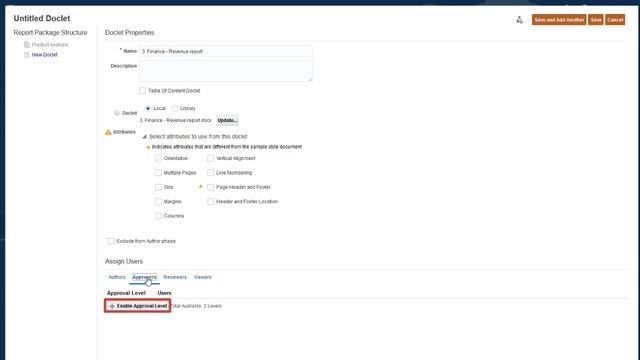
Task: Enable Page Header and Footer checkbox
Action: (x=210, y=187)
